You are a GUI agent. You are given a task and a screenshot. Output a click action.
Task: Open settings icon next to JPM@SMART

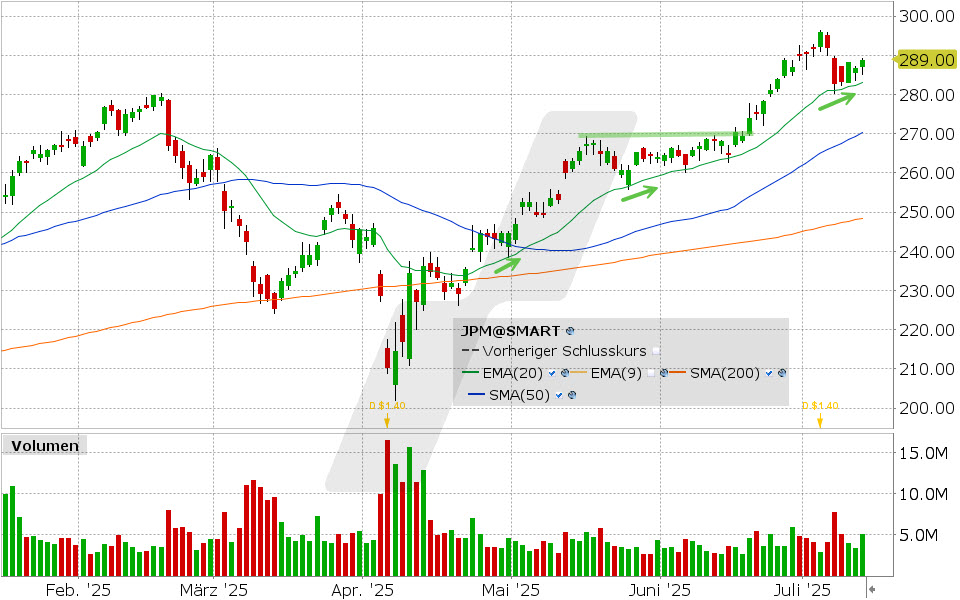pos(570,331)
